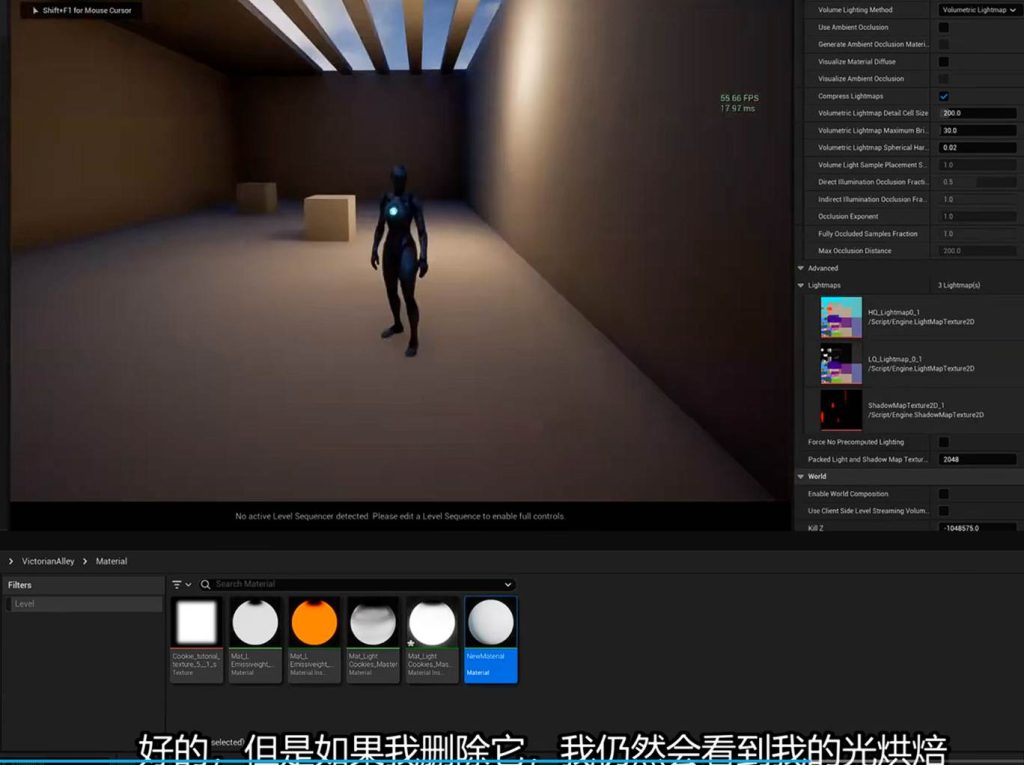The width and height of the screenshot is (1024, 765).
Task: Click the ShadowMapTexture2D_1 preview image
Action: pos(841,410)
